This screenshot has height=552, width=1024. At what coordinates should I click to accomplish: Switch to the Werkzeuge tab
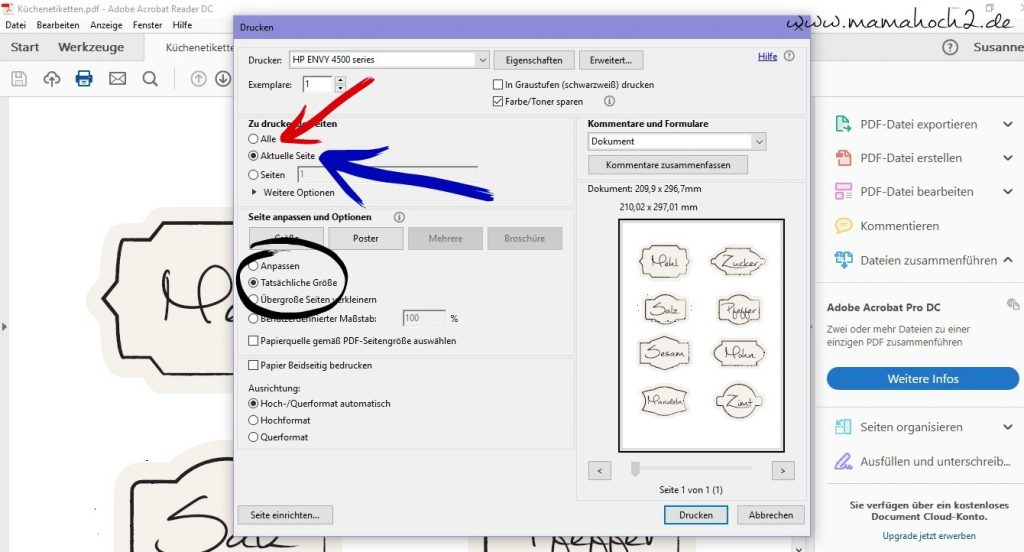coord(91,47)
